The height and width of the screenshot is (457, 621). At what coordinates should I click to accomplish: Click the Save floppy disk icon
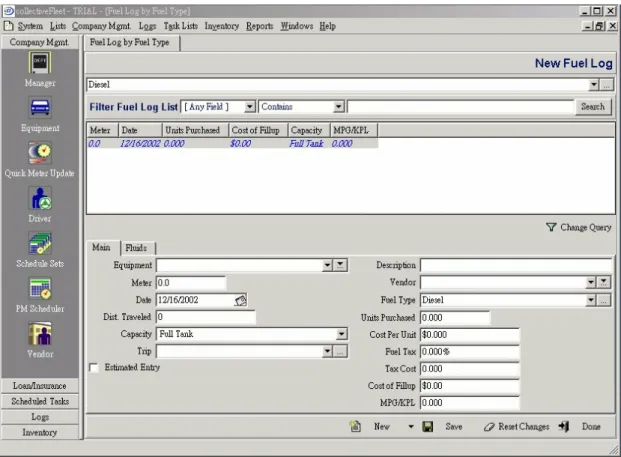point(427,427)
